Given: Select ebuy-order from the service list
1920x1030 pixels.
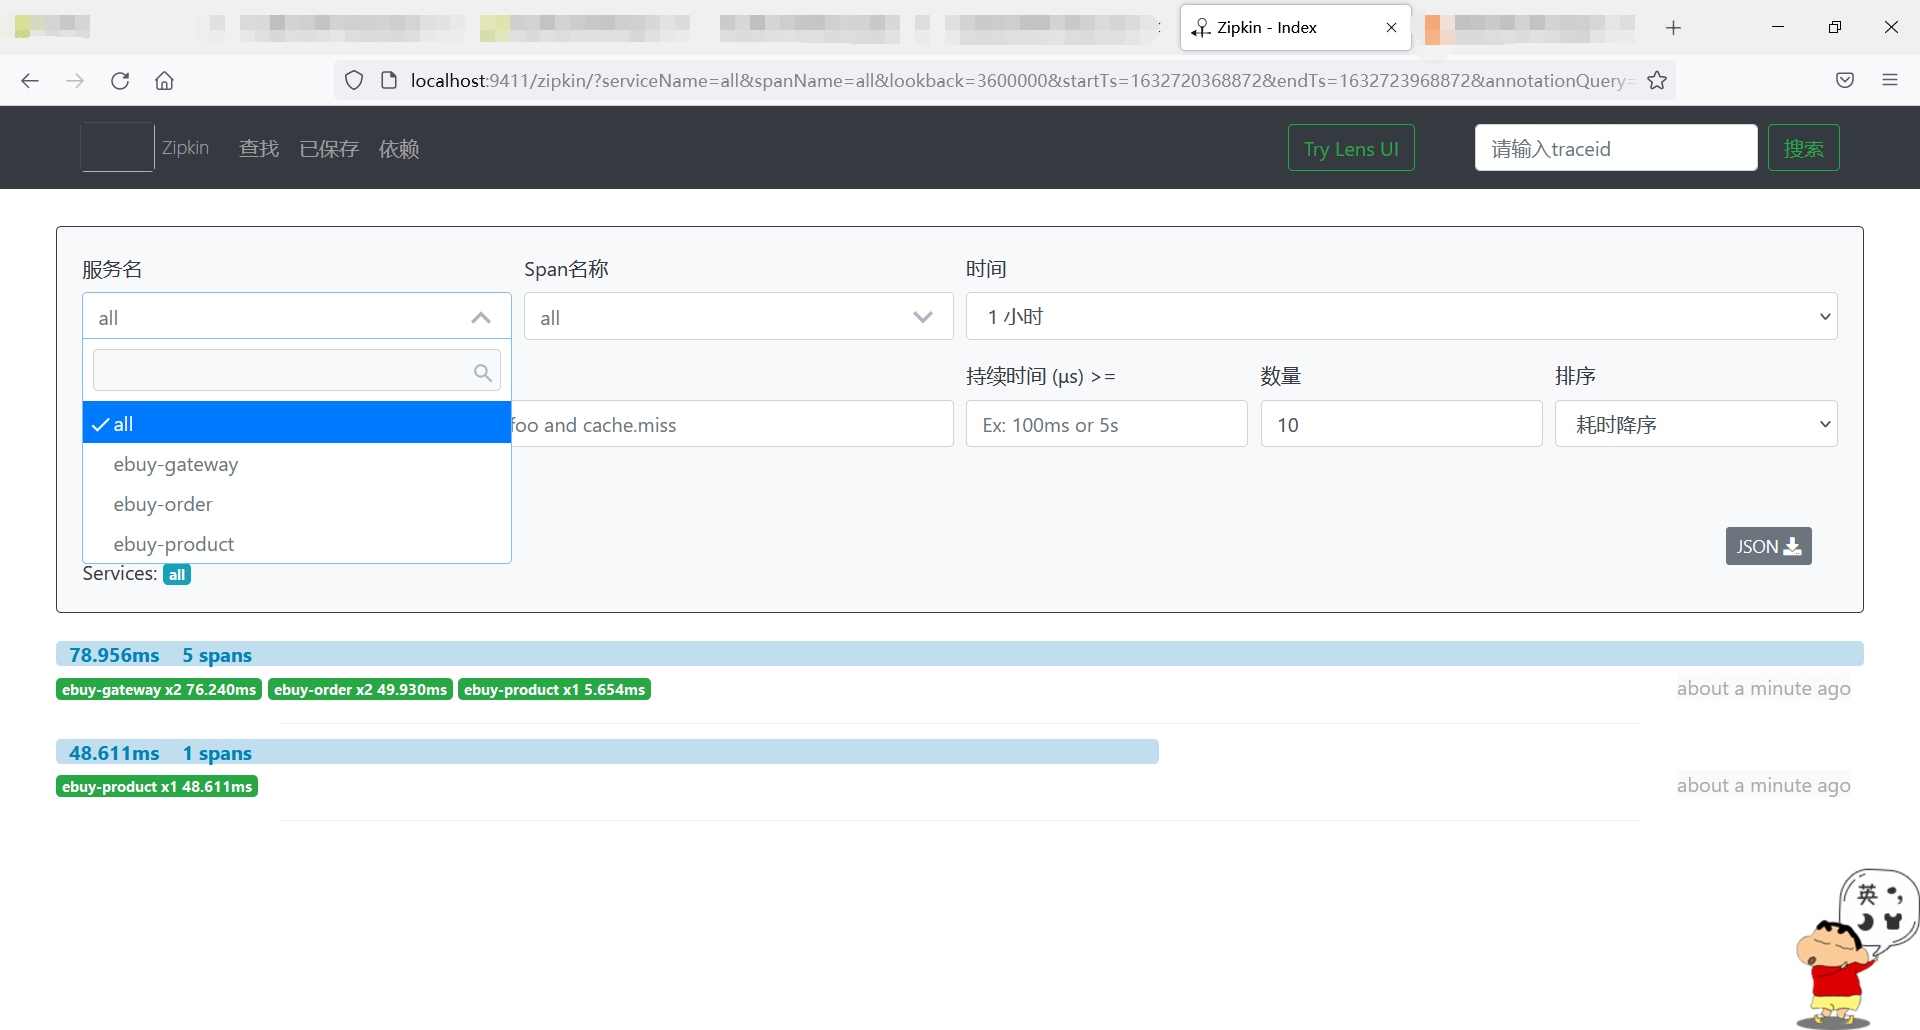Looking at the screenshot, I should pos(297,504).
